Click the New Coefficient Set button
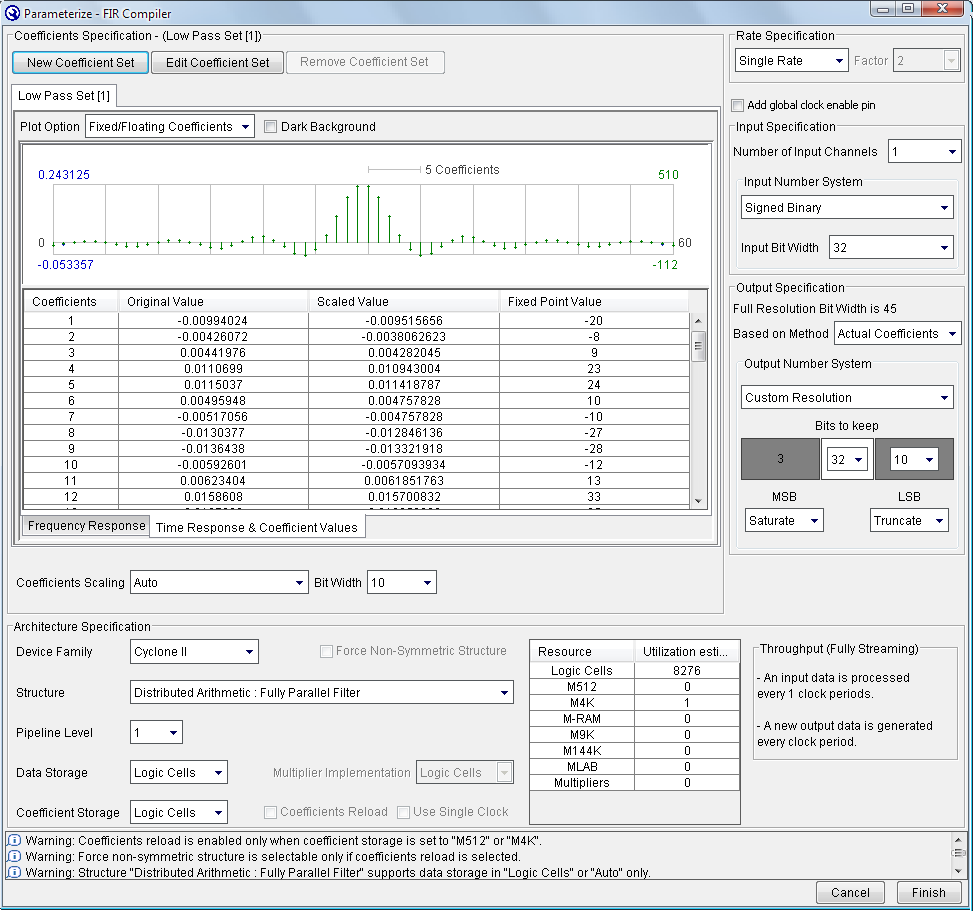The height and width of the screenshot is (911, 973). (x=81, y=63)
